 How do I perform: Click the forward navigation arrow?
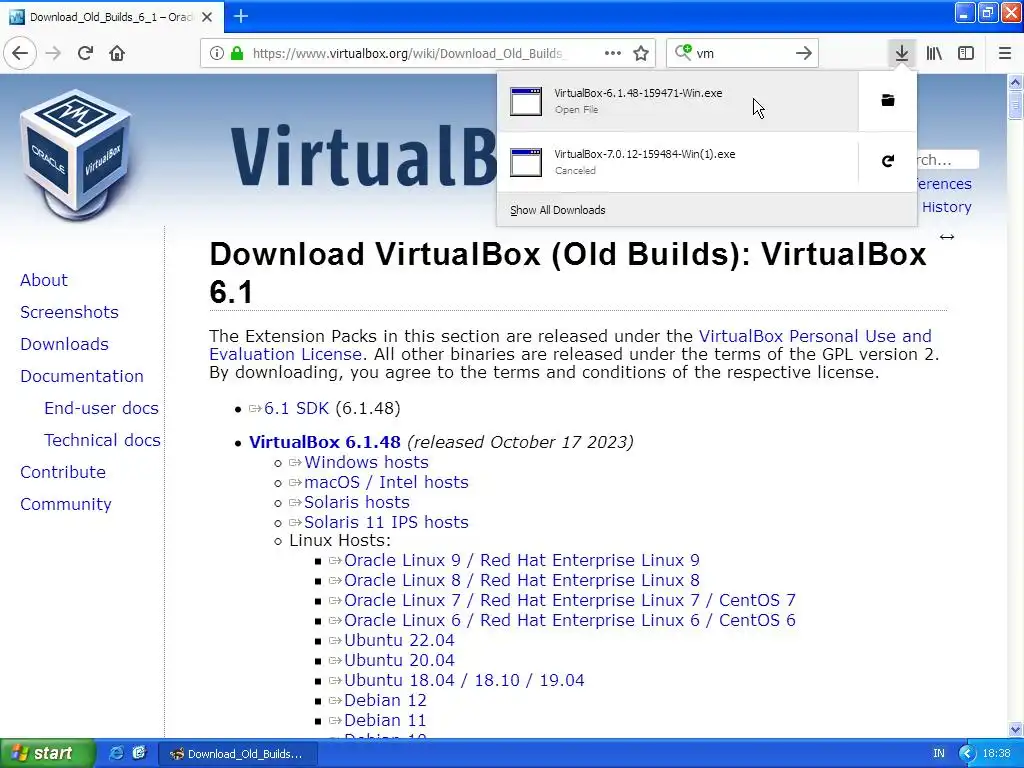pyautogui.click(x=53, y=53)
